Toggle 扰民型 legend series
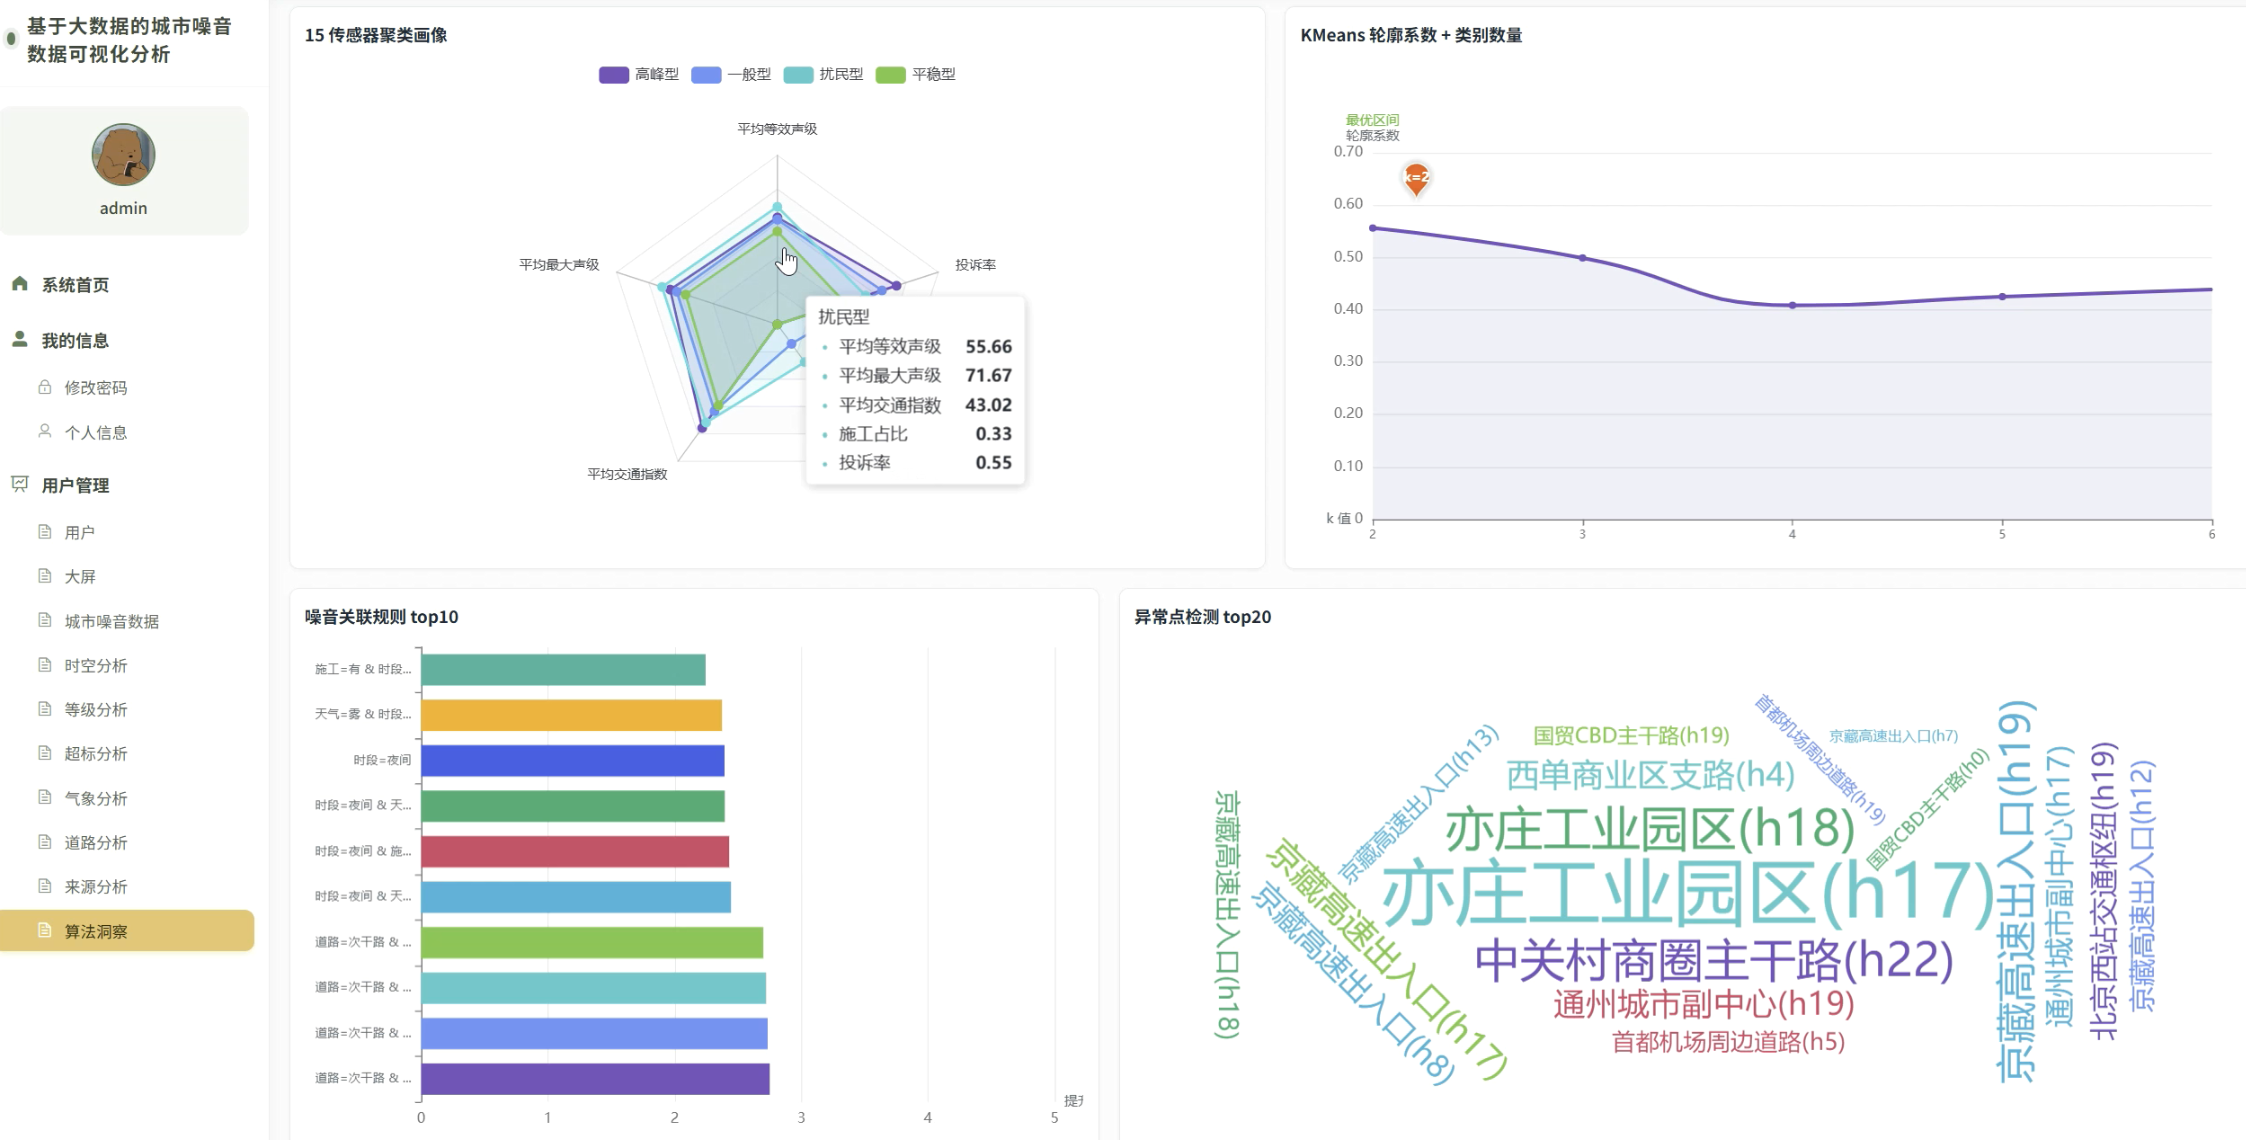Viewport: 2246px width, 1140px height. click(823, 75)
